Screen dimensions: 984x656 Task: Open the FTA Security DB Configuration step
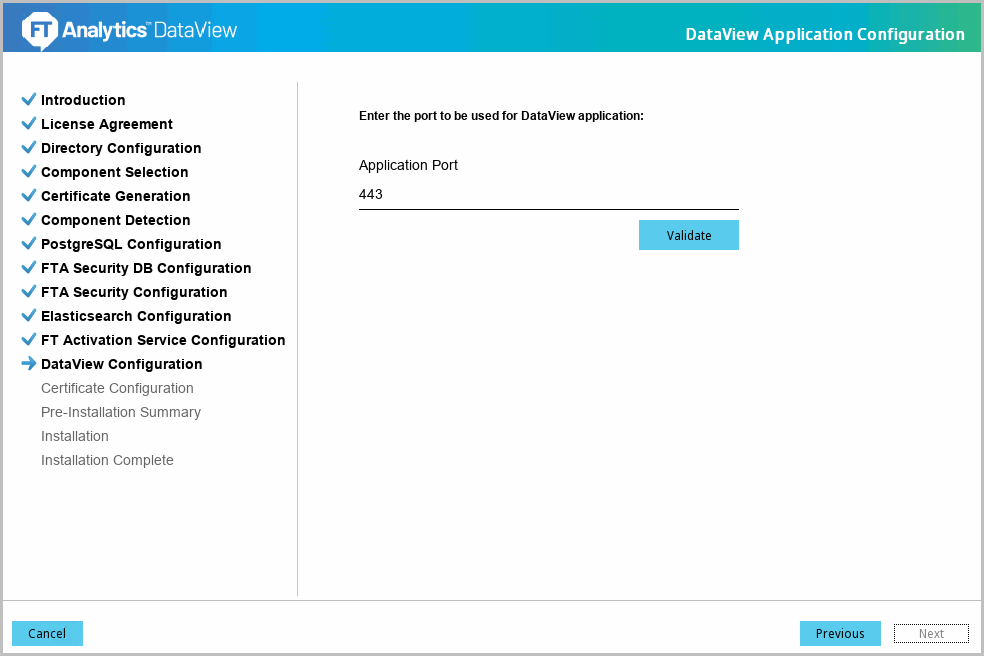coord(146,268)
